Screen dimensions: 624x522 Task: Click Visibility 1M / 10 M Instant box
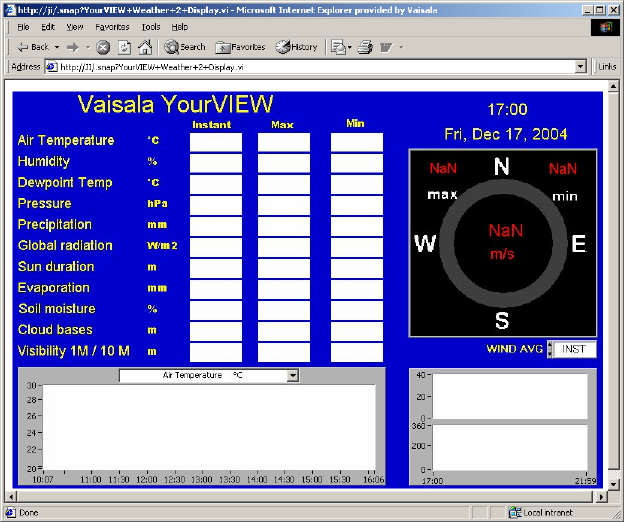pyautogui.click(x=216, y=353)
